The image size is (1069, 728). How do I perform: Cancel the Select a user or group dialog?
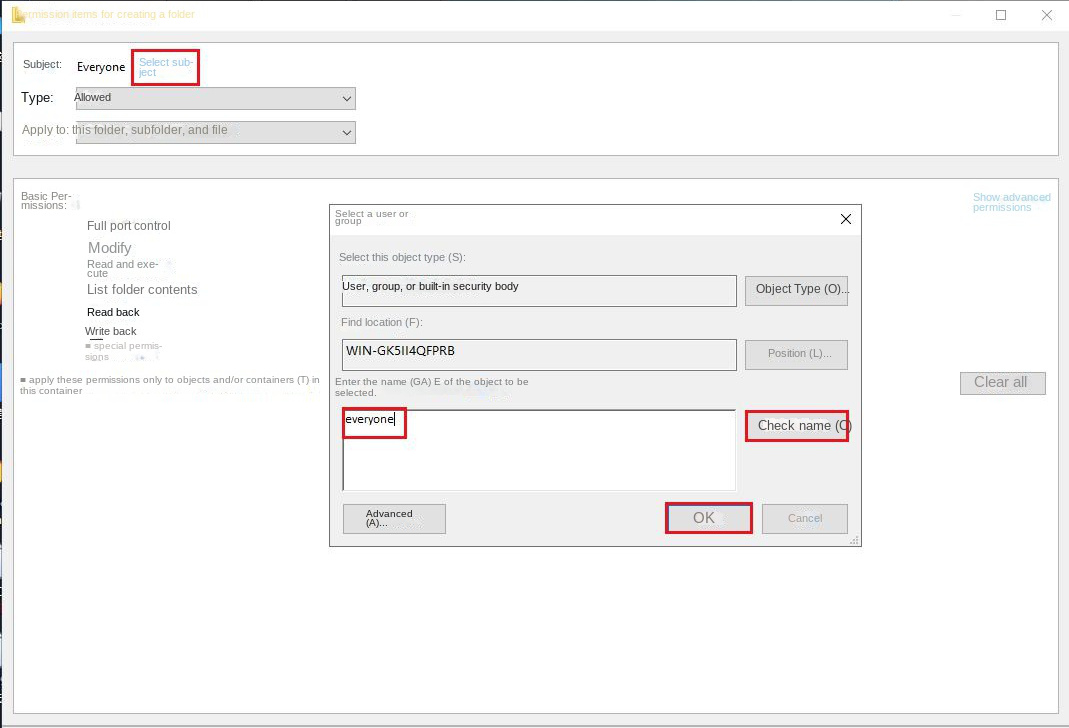[x=804, y=518]
